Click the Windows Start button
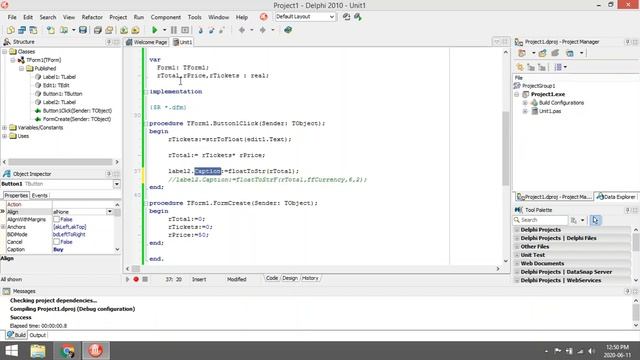 pyautogui.click(x=11, y=351)
